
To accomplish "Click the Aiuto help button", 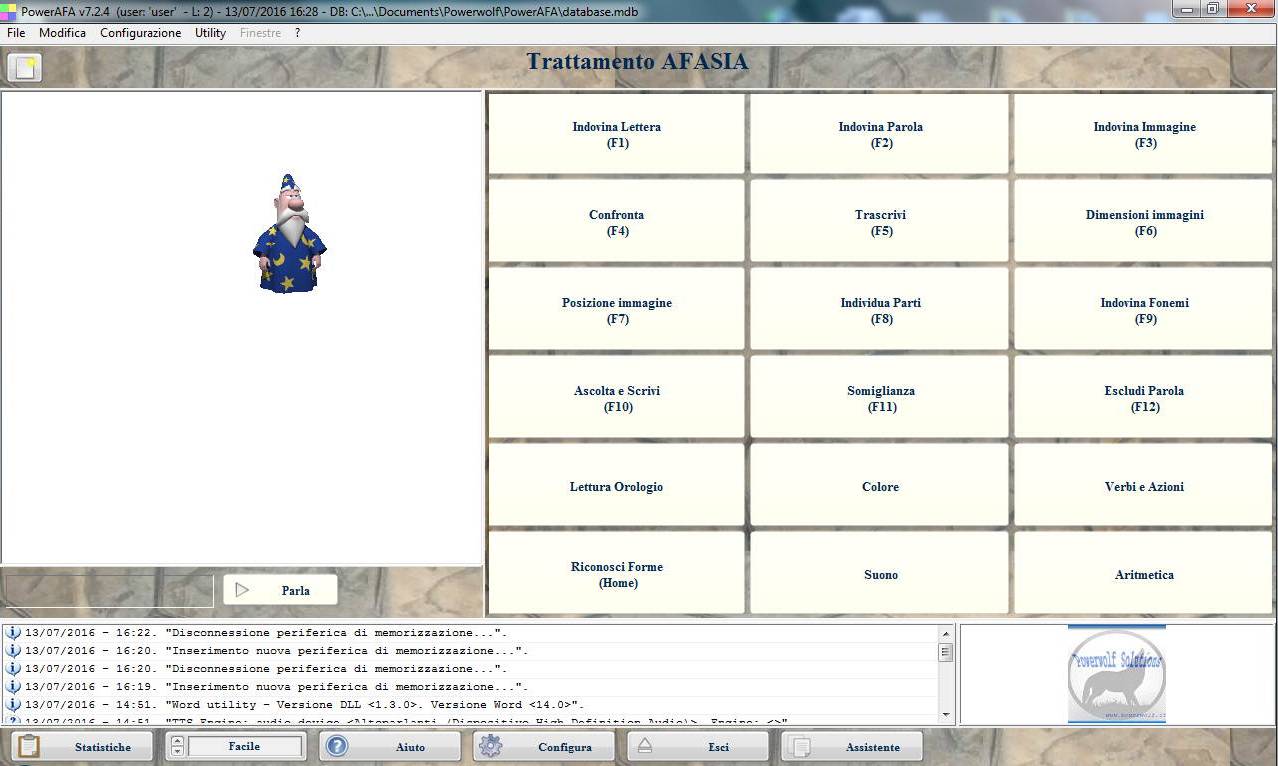I will [x=391, y=746].
